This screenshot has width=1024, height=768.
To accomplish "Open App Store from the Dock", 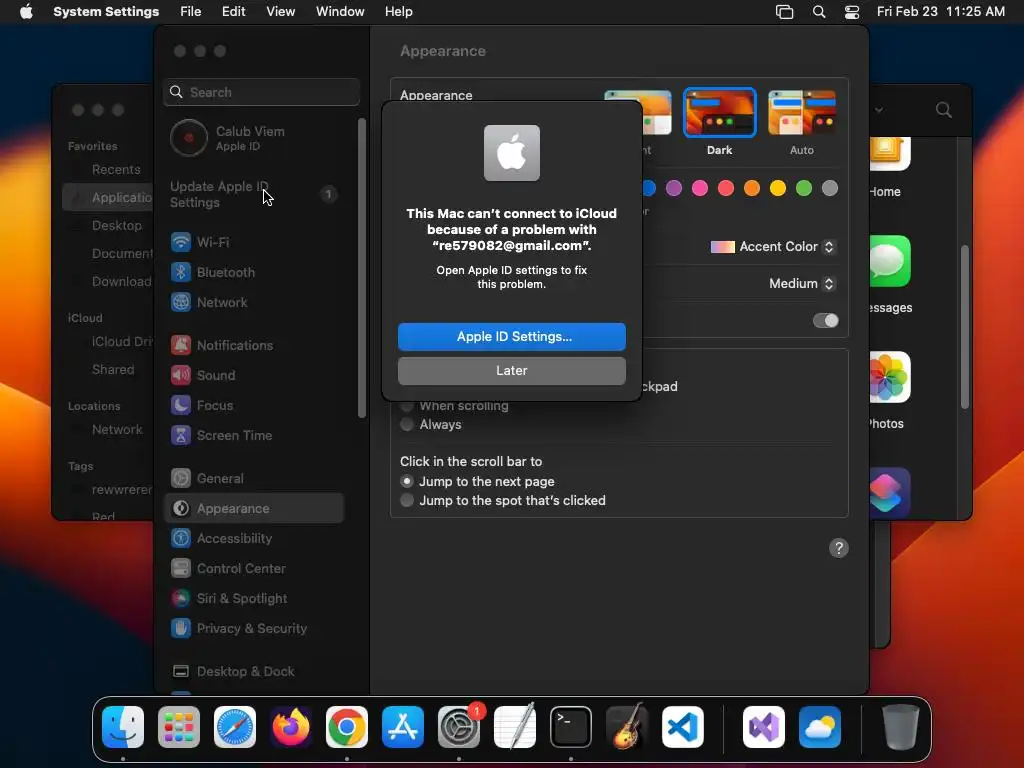I will [x=403, y=727].
